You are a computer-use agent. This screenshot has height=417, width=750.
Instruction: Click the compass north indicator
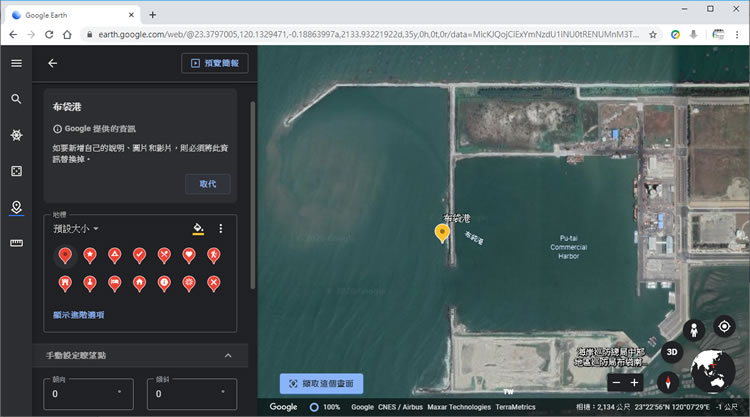668,382
